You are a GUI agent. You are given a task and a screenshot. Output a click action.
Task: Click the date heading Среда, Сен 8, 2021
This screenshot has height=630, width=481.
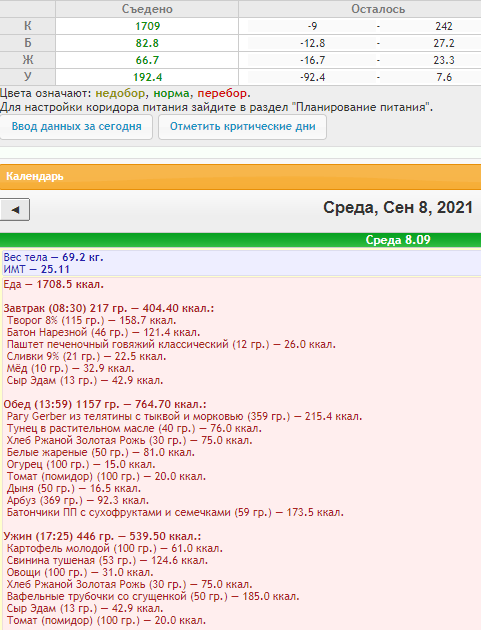pos(398,207)
